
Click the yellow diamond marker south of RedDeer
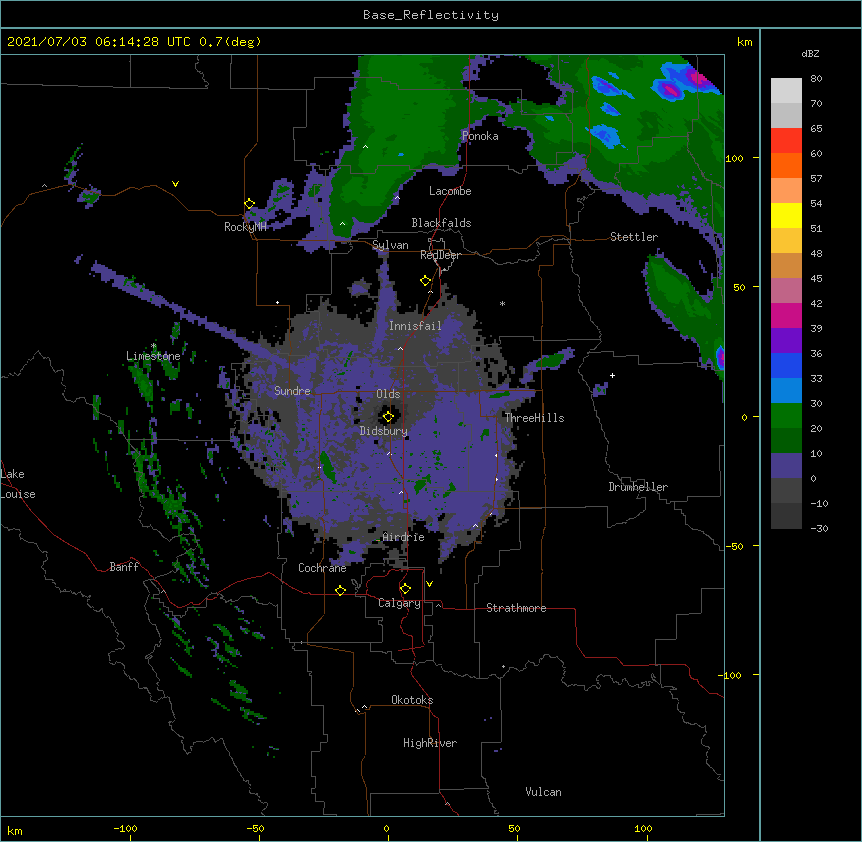425,281
